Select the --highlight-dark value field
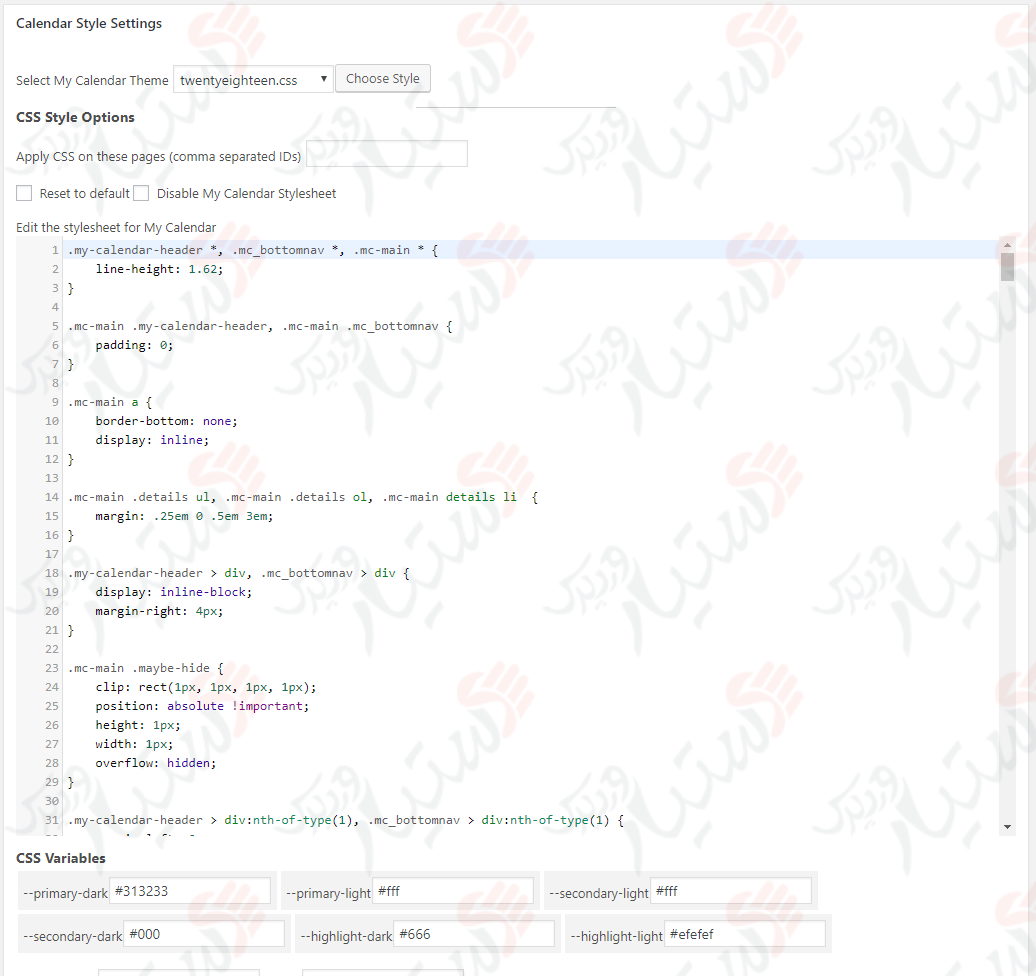Screen dimensions: 1036x976 pos(474,934)
